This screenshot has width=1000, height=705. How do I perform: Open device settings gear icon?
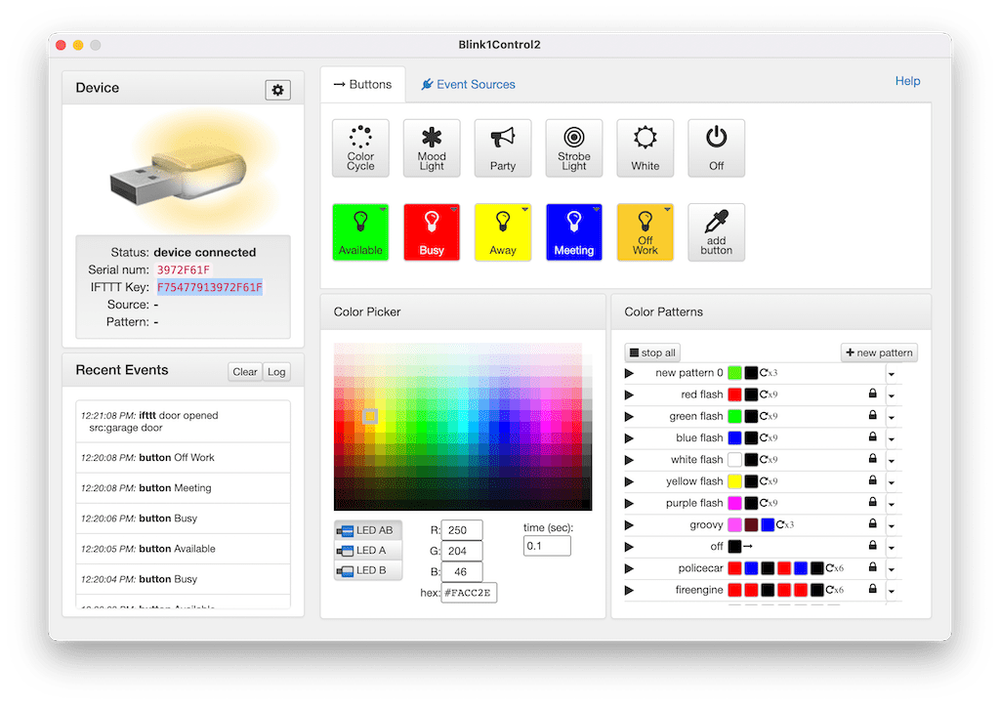tap(277, 90)
